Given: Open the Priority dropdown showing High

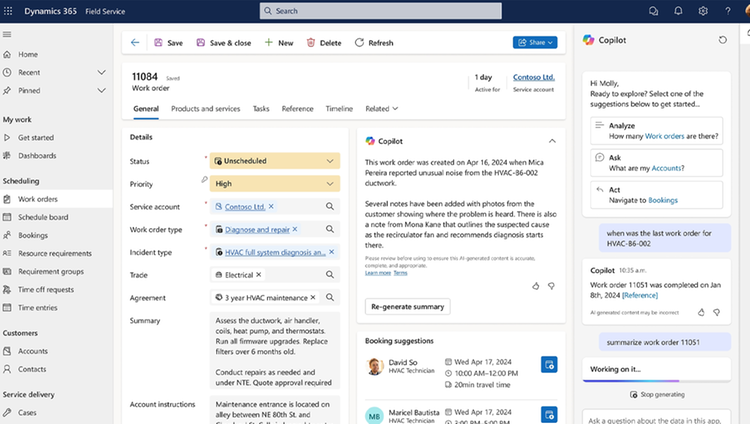Looking at the screenshot, I should pyautogui.click(x=275, y=184).
